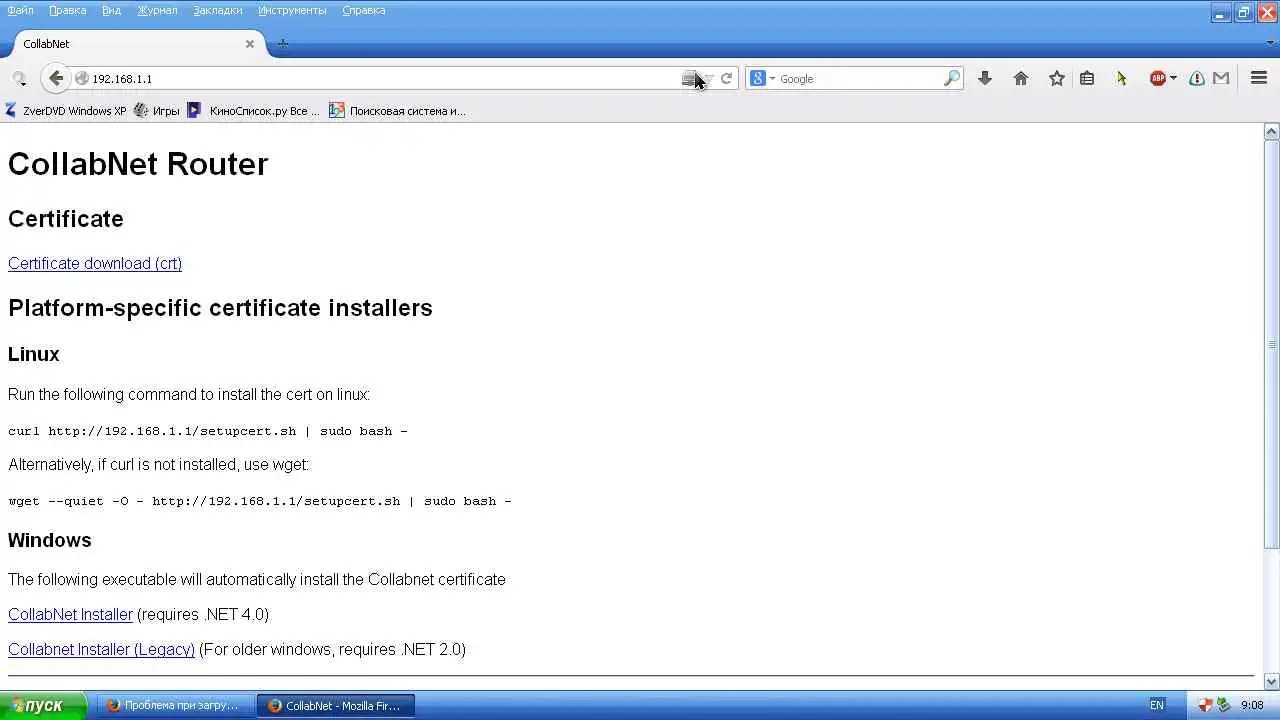This screenshot has height=720, width=1280.
Task: Click the search magnifier in Google box
Action: [x=952, y=78]
